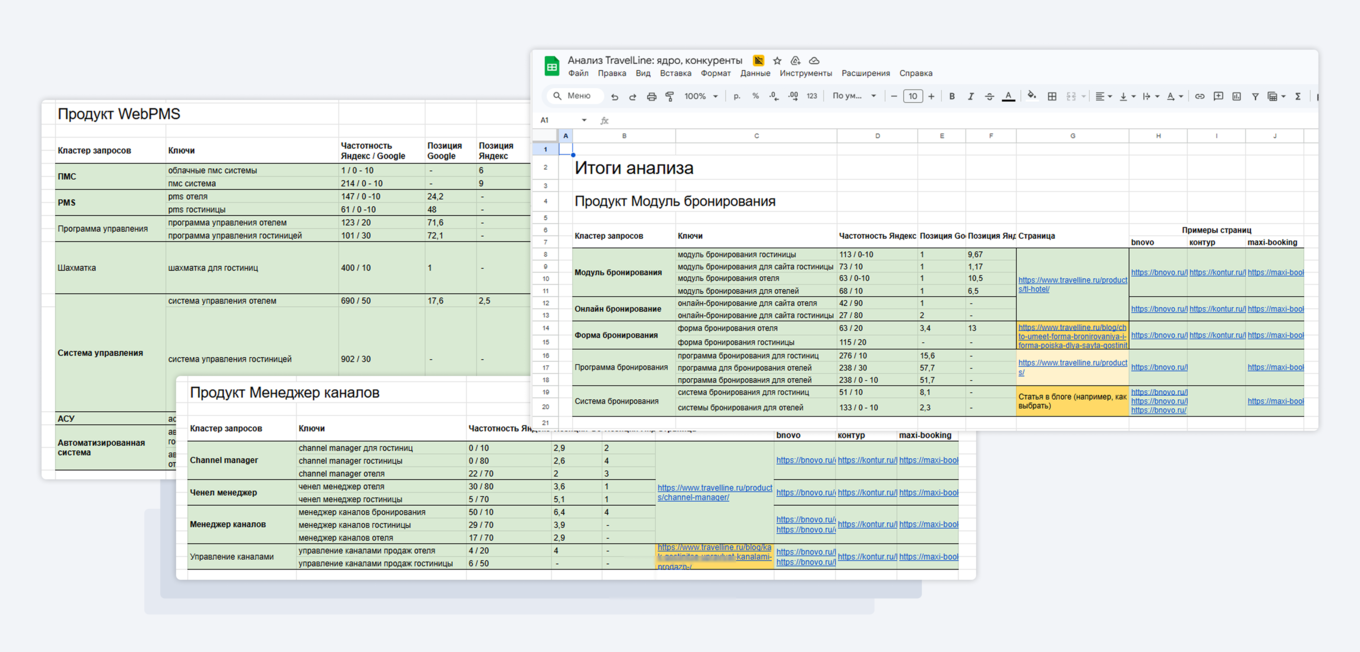Open the orange blog link in 'Форма бронирования' row
Screen dimensions: 1360x652
[1072, 336]
